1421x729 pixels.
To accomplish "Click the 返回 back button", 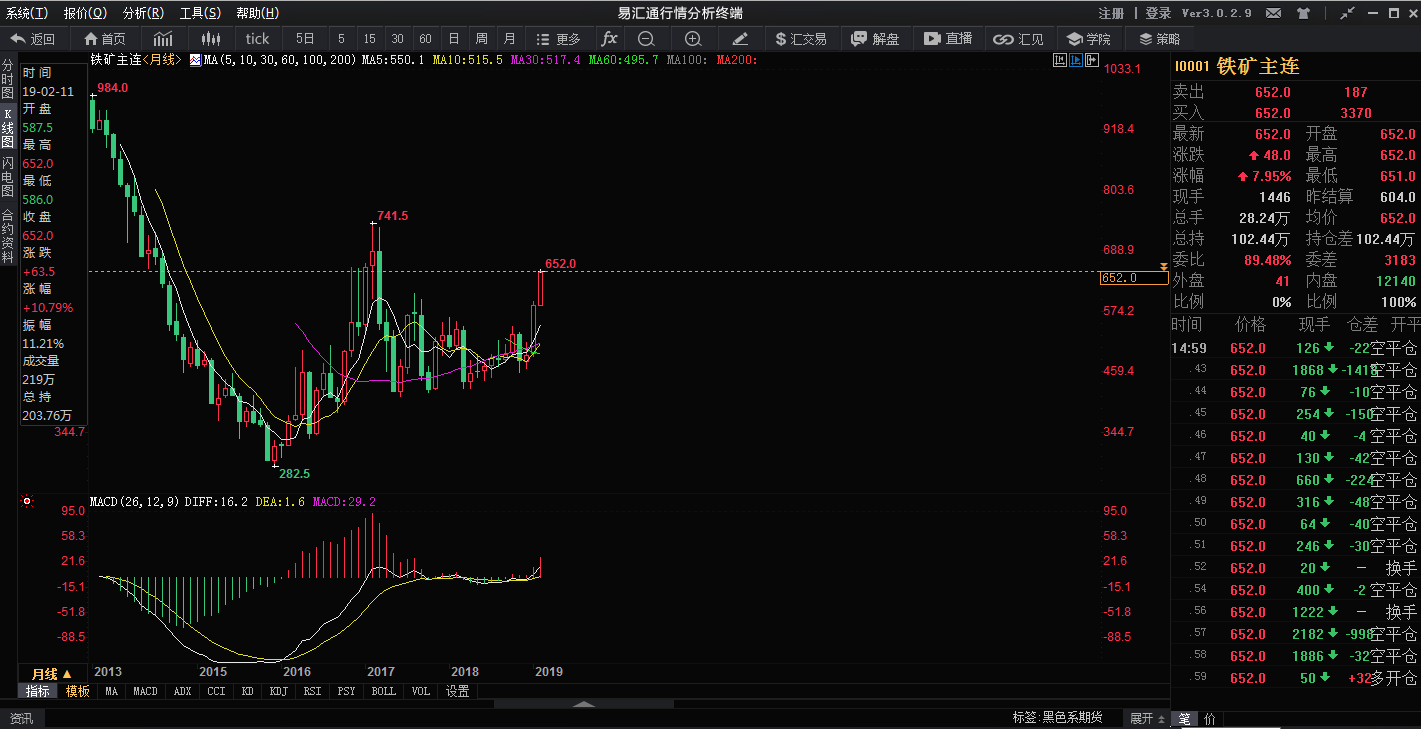I will (x=33, y=39).
